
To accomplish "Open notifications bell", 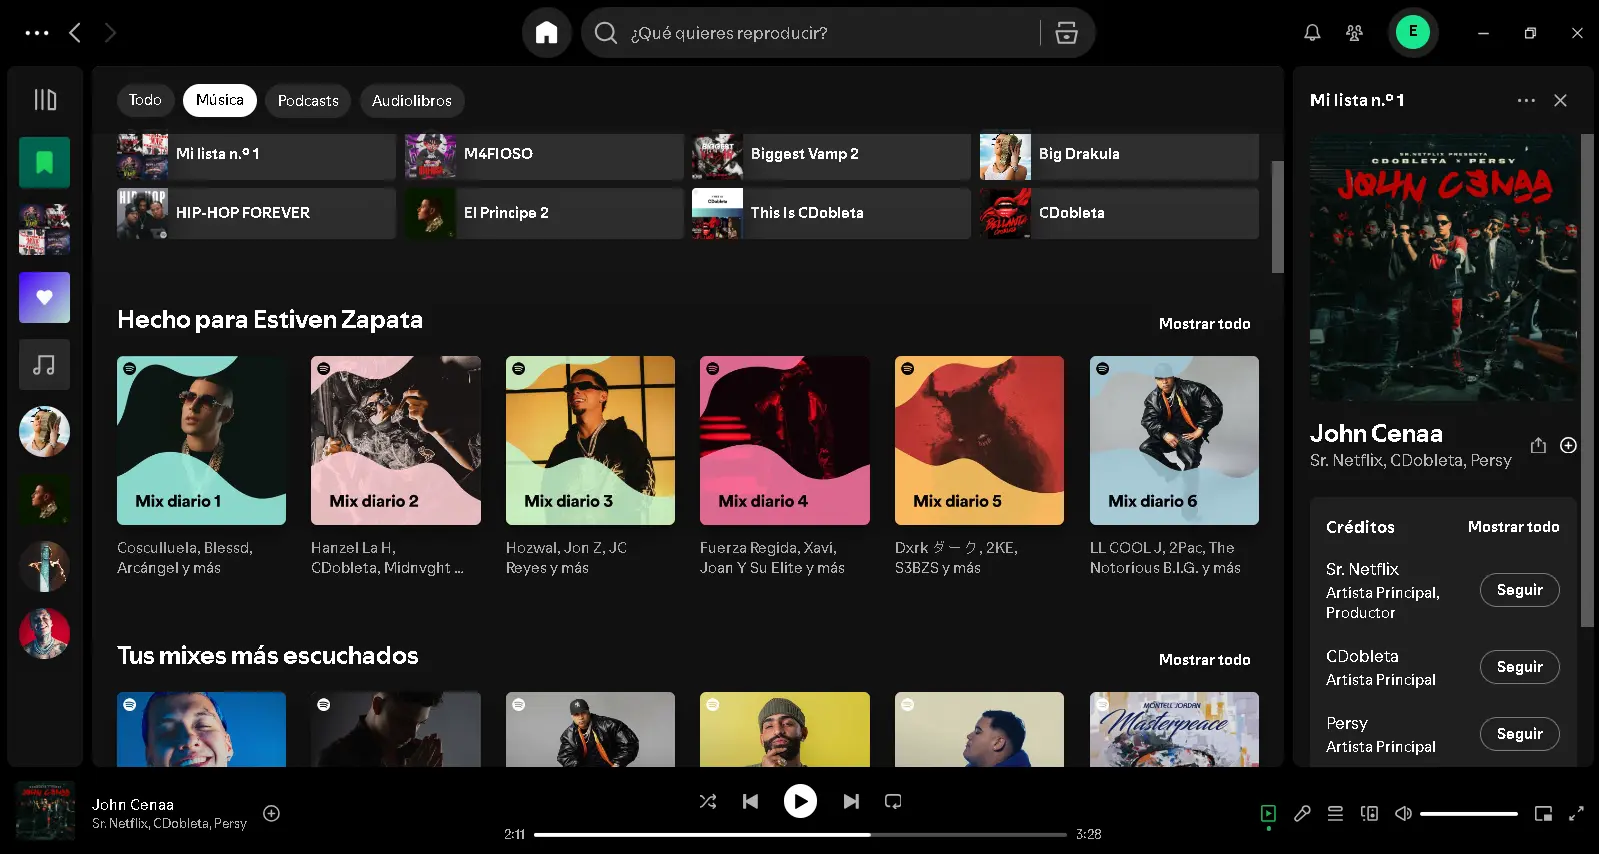I will [1312, 33].
